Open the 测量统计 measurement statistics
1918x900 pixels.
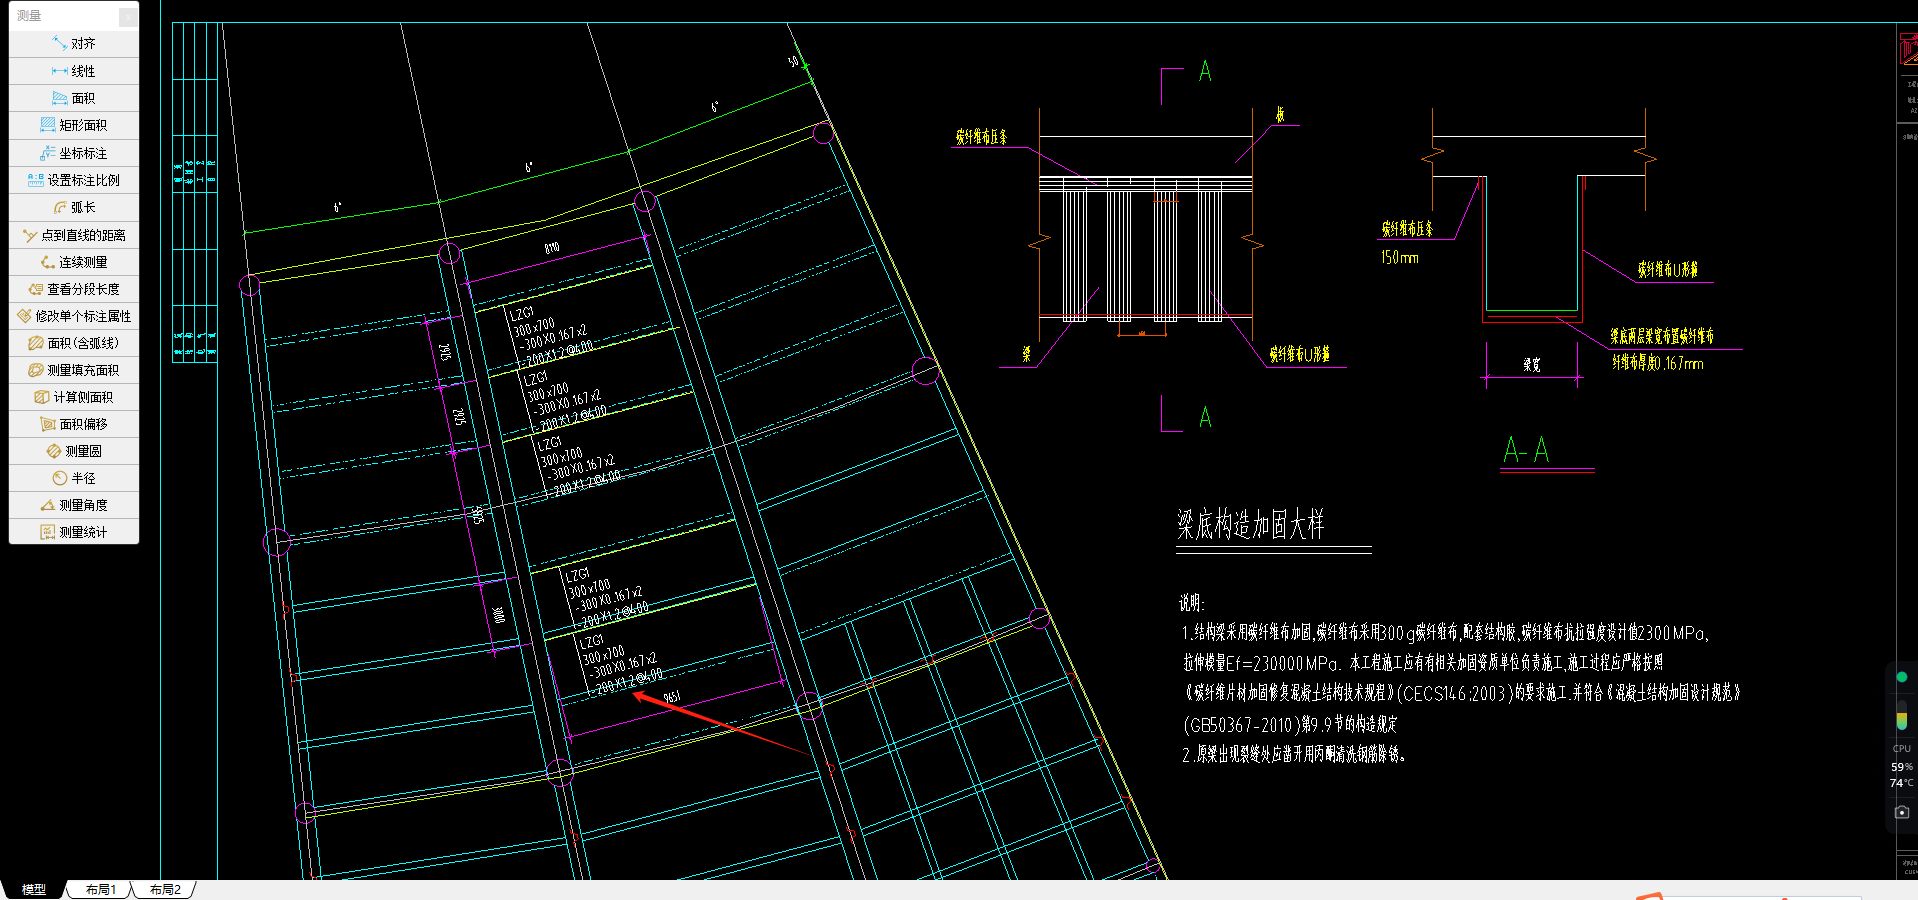click(x=74, y=532)
